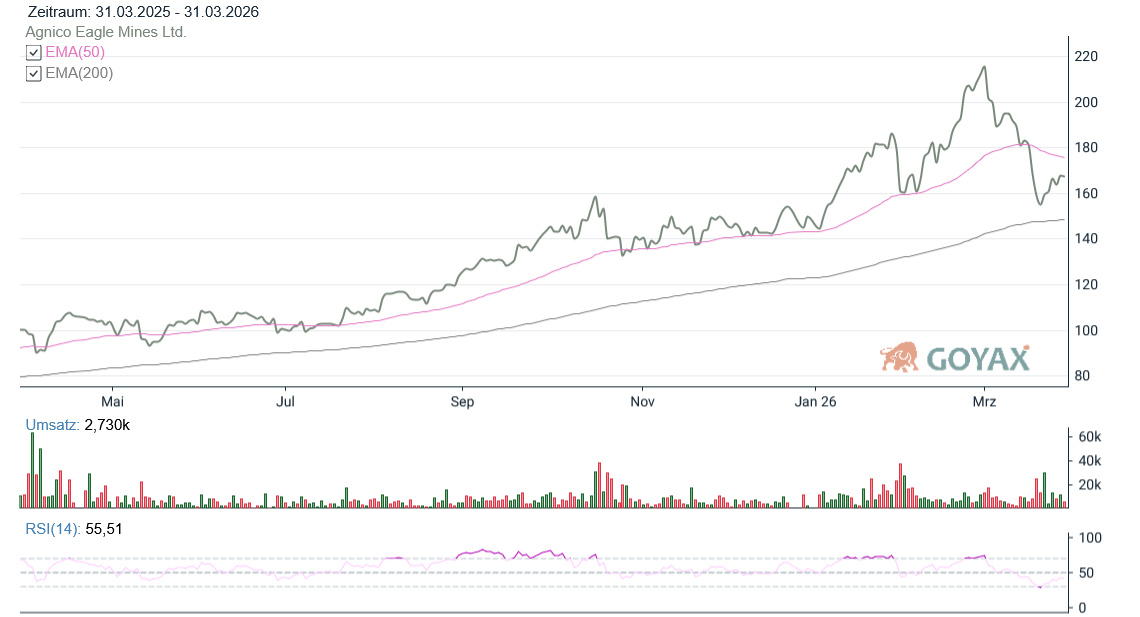Click the 220 price axis label
Image resolution: width=1140 pixels, height=617 pixels.
(1086, 56)
